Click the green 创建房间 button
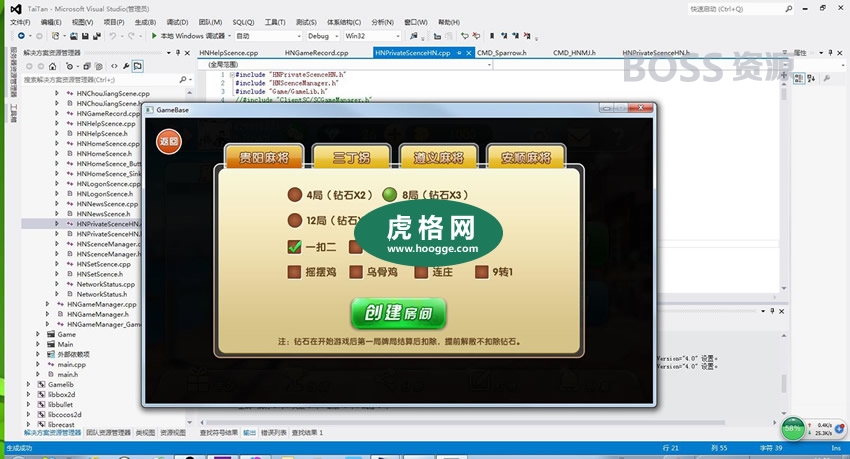The image size is (850, 459). coord(398,313)
